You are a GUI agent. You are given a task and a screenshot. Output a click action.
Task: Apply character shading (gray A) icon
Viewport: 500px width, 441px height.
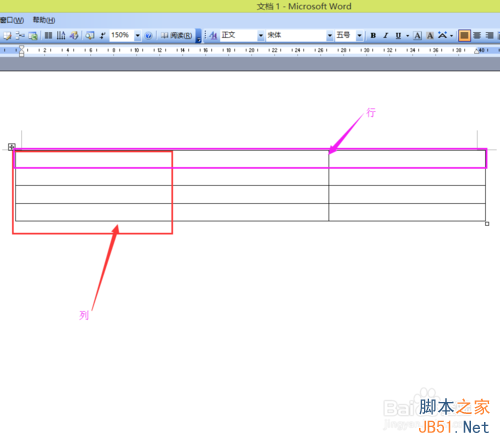(x=430, y=35)
